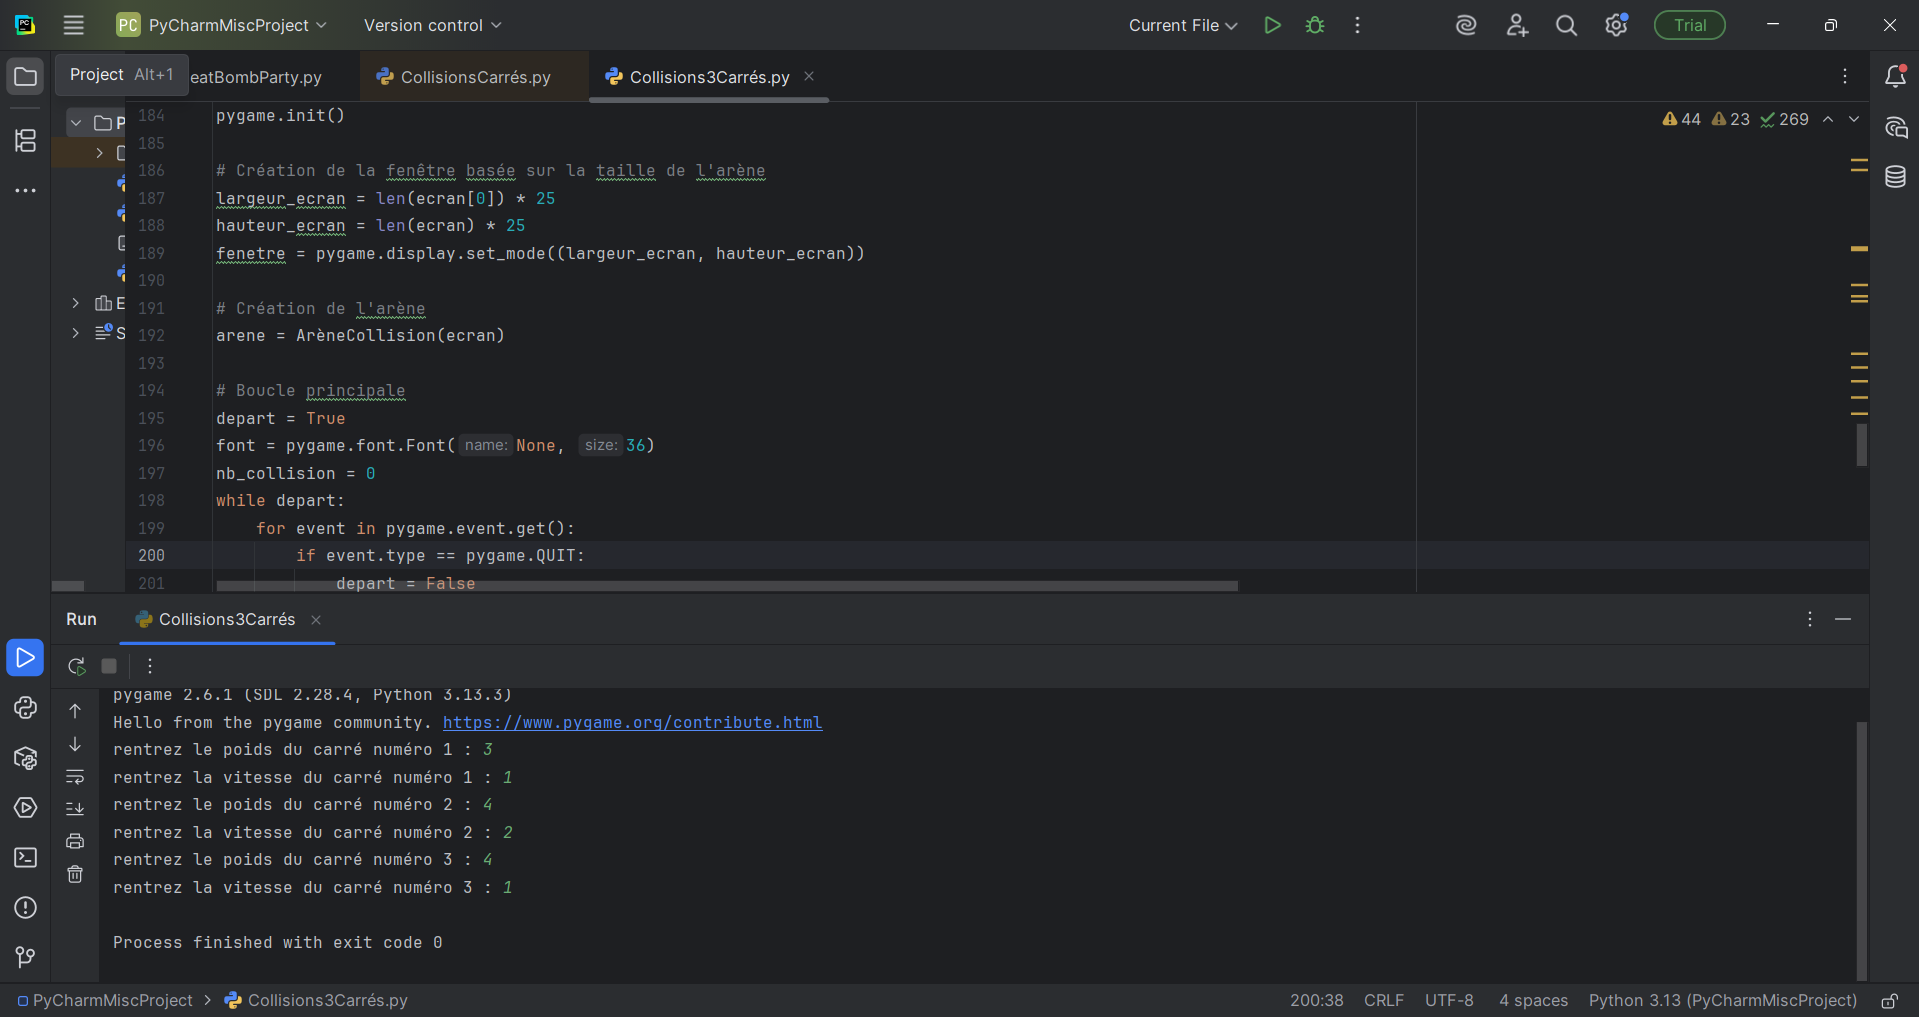Open more run actions beside debug button
Screen dimensions: 1919x1017
[x=1357, y=25]
